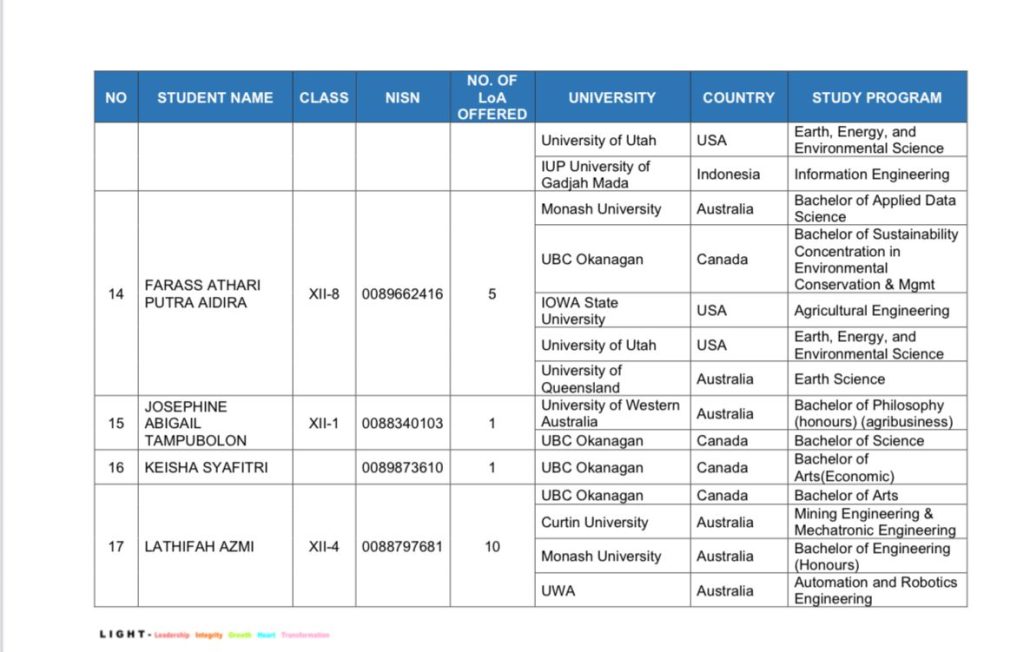Click the Automation and Robotics Engineering cell

[875, 590]
